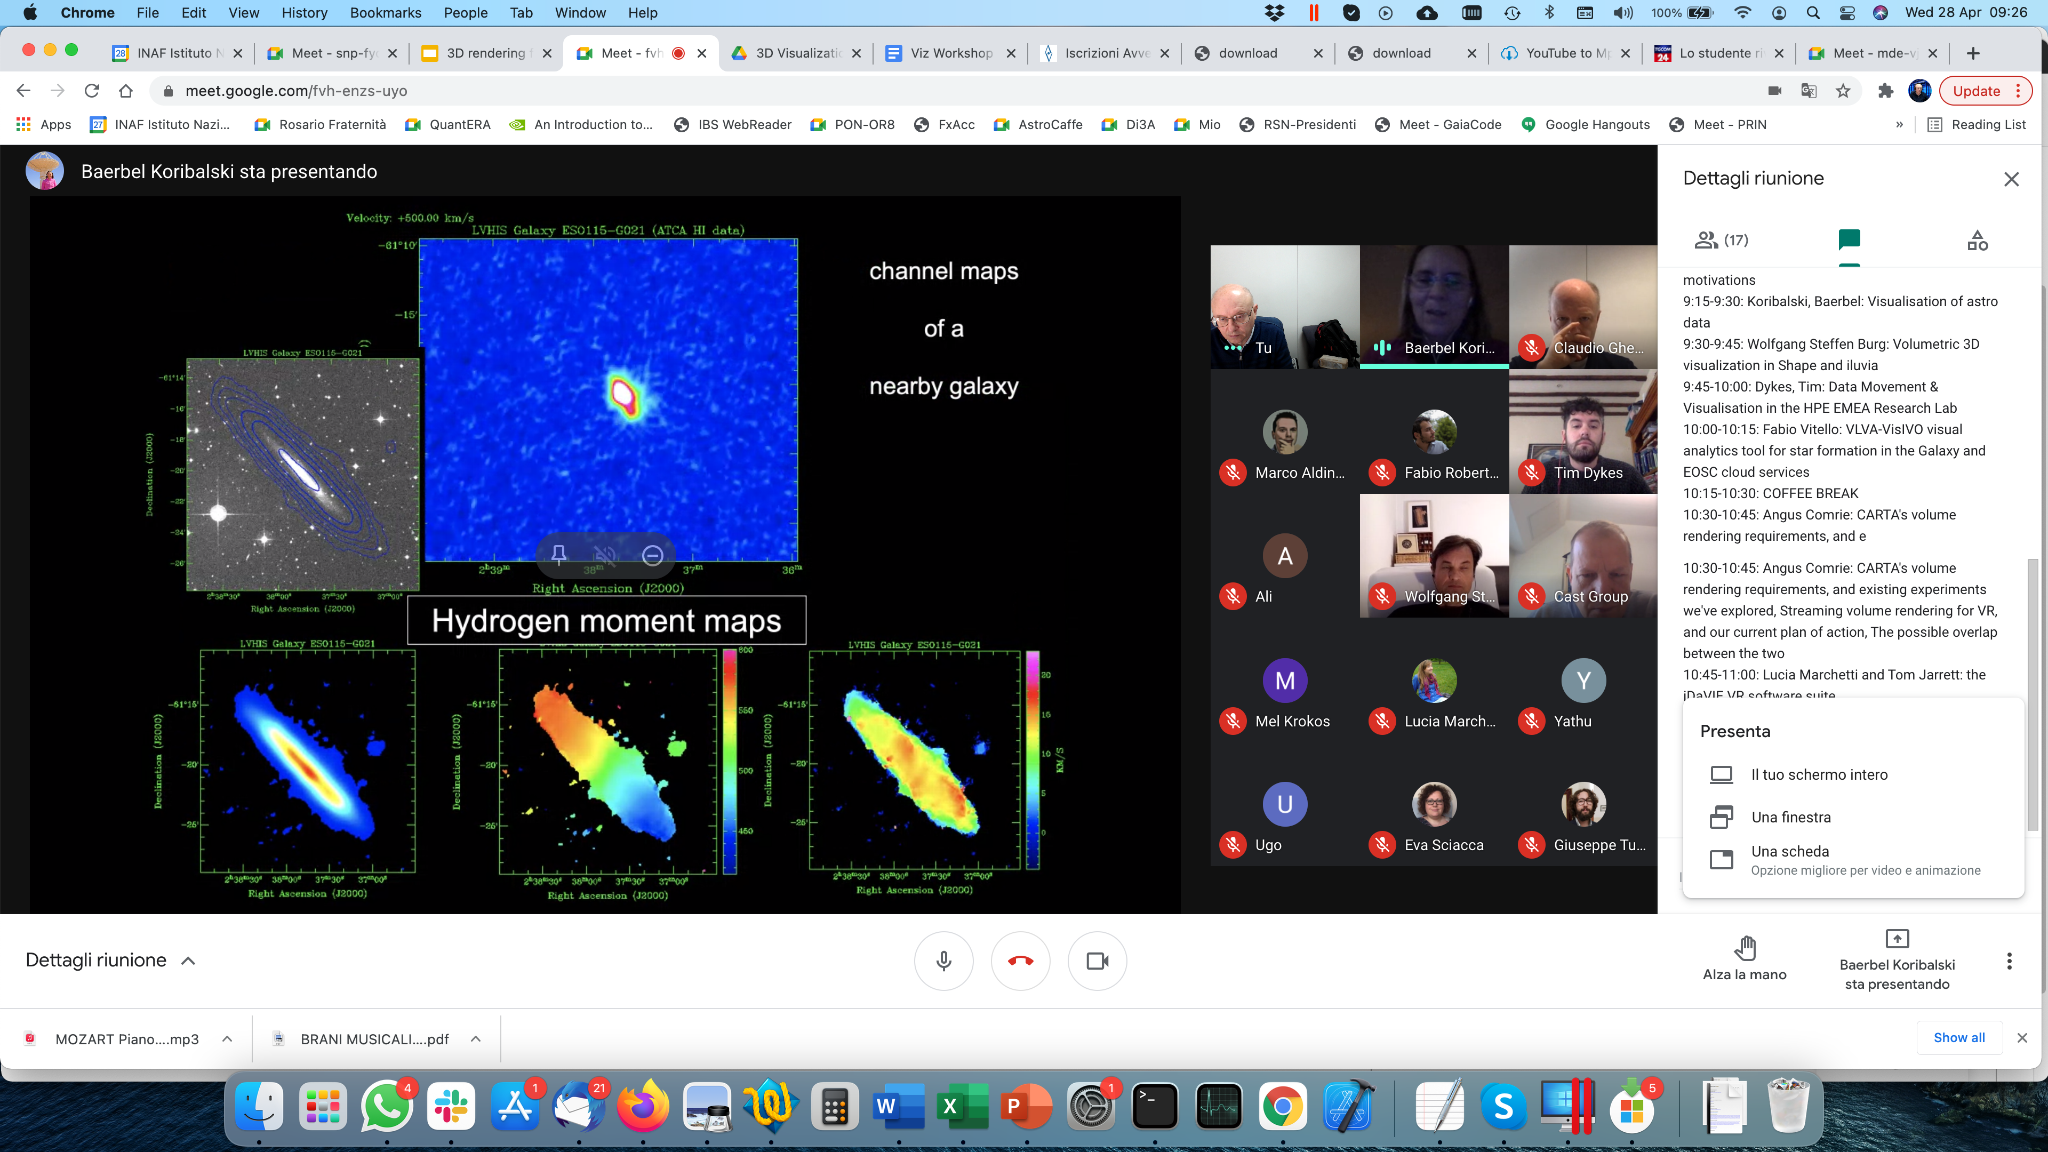This screenshot has height=1152, width=2048.
Task: Open the Google Hangouts bookmark
Action: (x=1585, y=125)
